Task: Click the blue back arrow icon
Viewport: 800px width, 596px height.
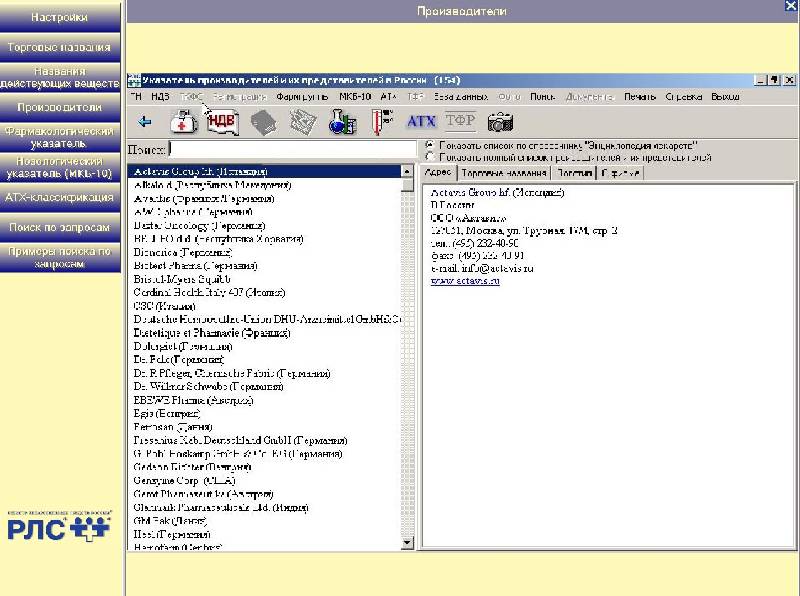Action: click(x=145, y=121)
